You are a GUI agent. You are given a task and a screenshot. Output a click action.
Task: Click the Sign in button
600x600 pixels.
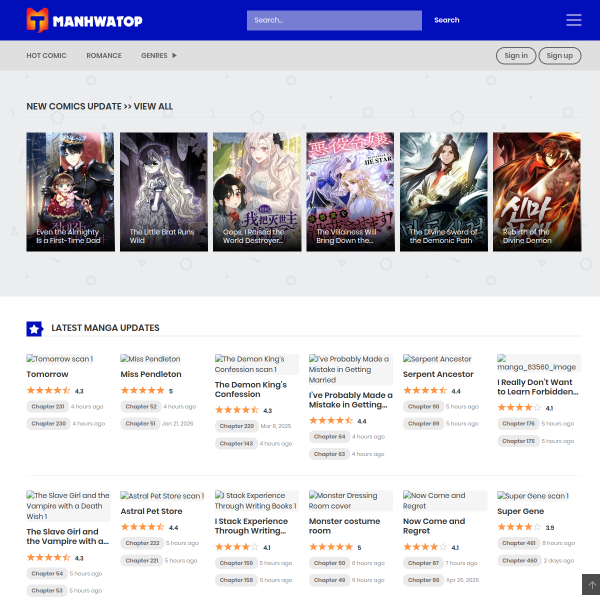click(516, 55)
